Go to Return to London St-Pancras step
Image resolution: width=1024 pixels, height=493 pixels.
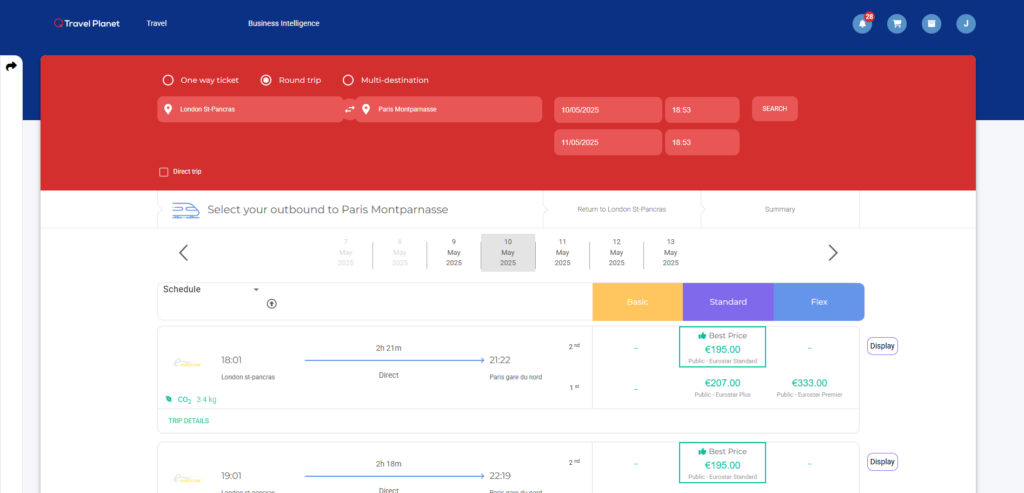622,210
